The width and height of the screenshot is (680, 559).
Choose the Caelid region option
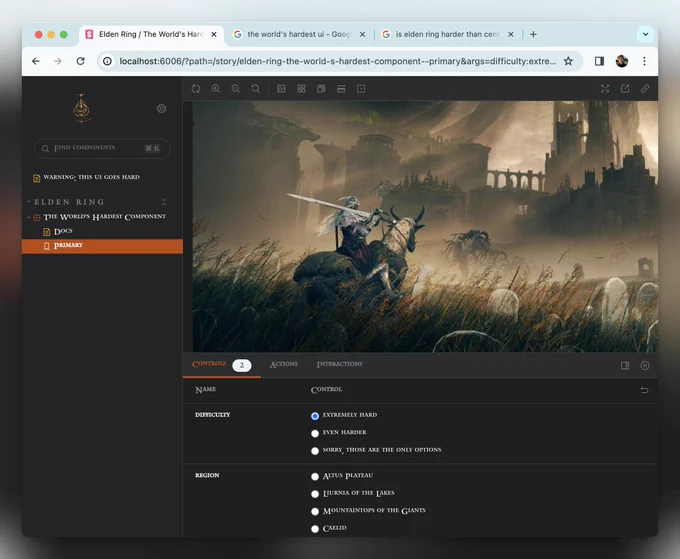pos(315,529)
